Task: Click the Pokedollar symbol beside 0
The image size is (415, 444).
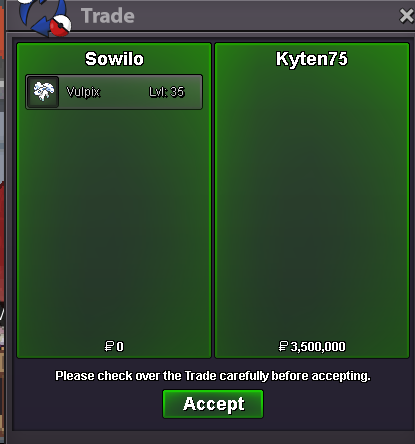Action: [x=109, y=346]
